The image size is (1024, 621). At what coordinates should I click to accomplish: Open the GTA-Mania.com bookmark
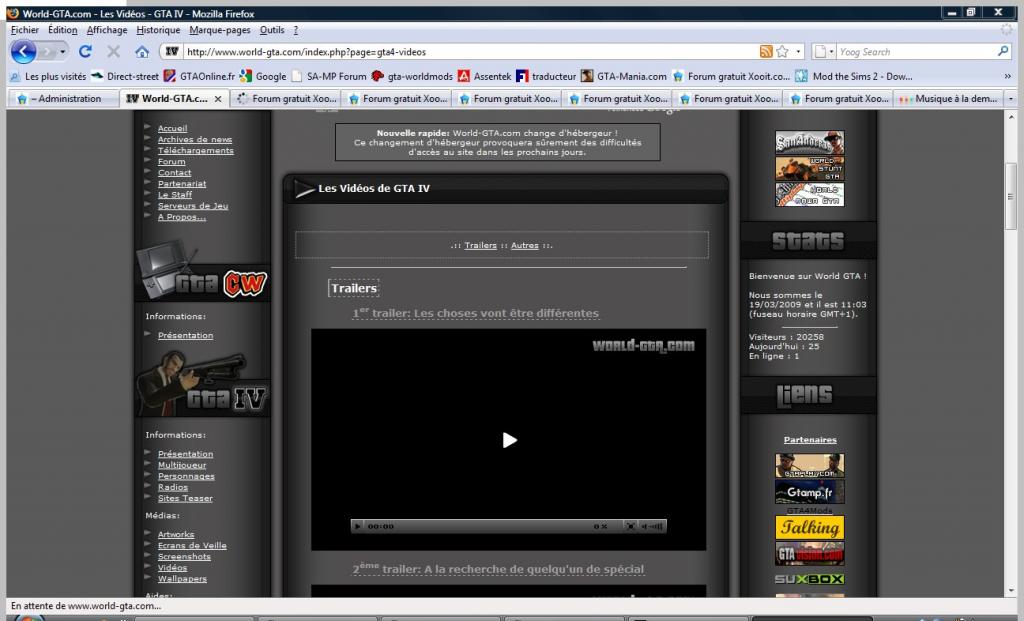(624, 76)
